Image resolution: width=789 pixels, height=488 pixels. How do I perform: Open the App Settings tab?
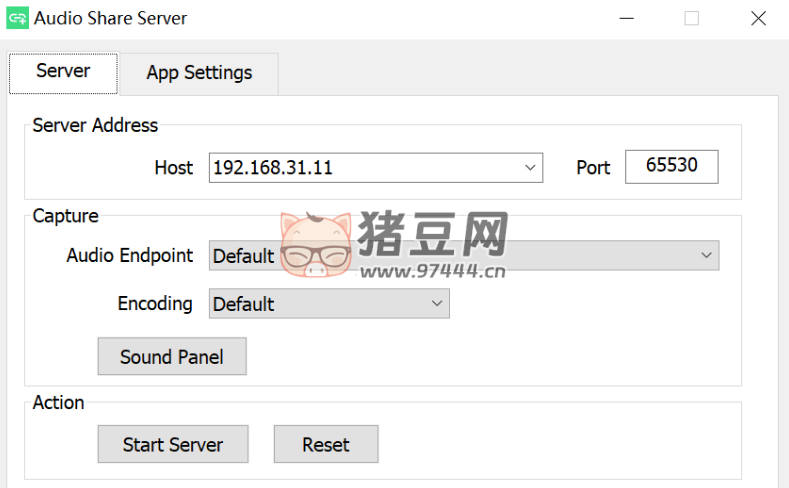click(x=199, y=73)
